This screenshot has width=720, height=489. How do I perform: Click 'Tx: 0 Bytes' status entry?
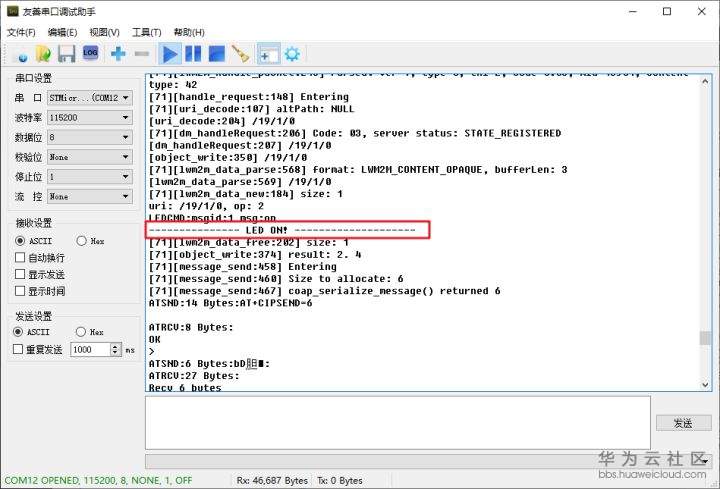pyautogui.click(x=340, y=481)
